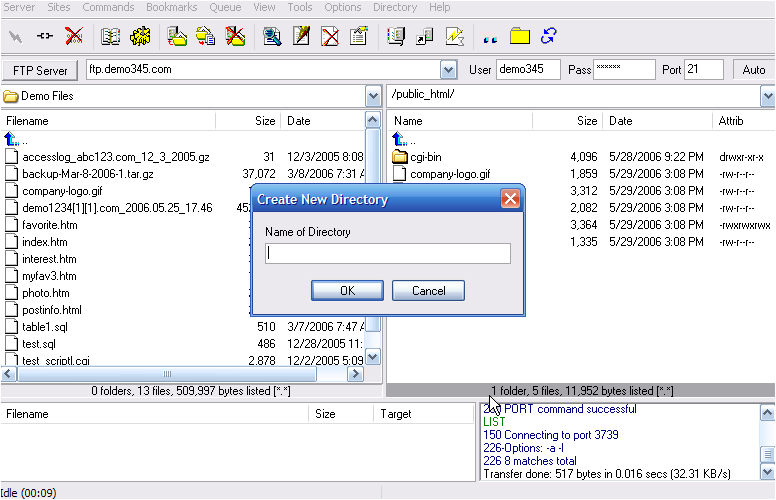Sort local list by Filename column
776x500 pixels.
[109, 121]
